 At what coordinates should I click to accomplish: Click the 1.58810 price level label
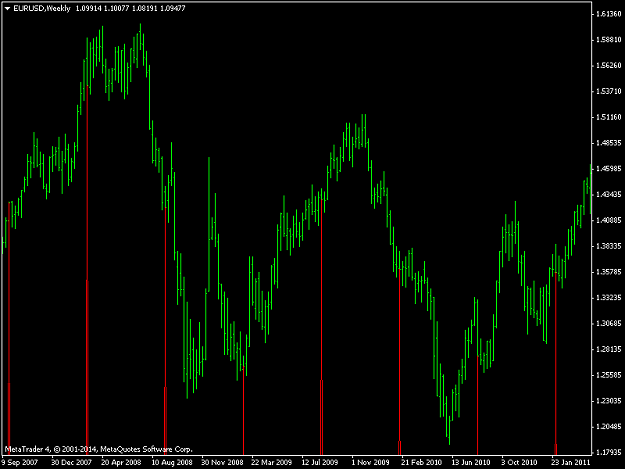click(609, 40)
